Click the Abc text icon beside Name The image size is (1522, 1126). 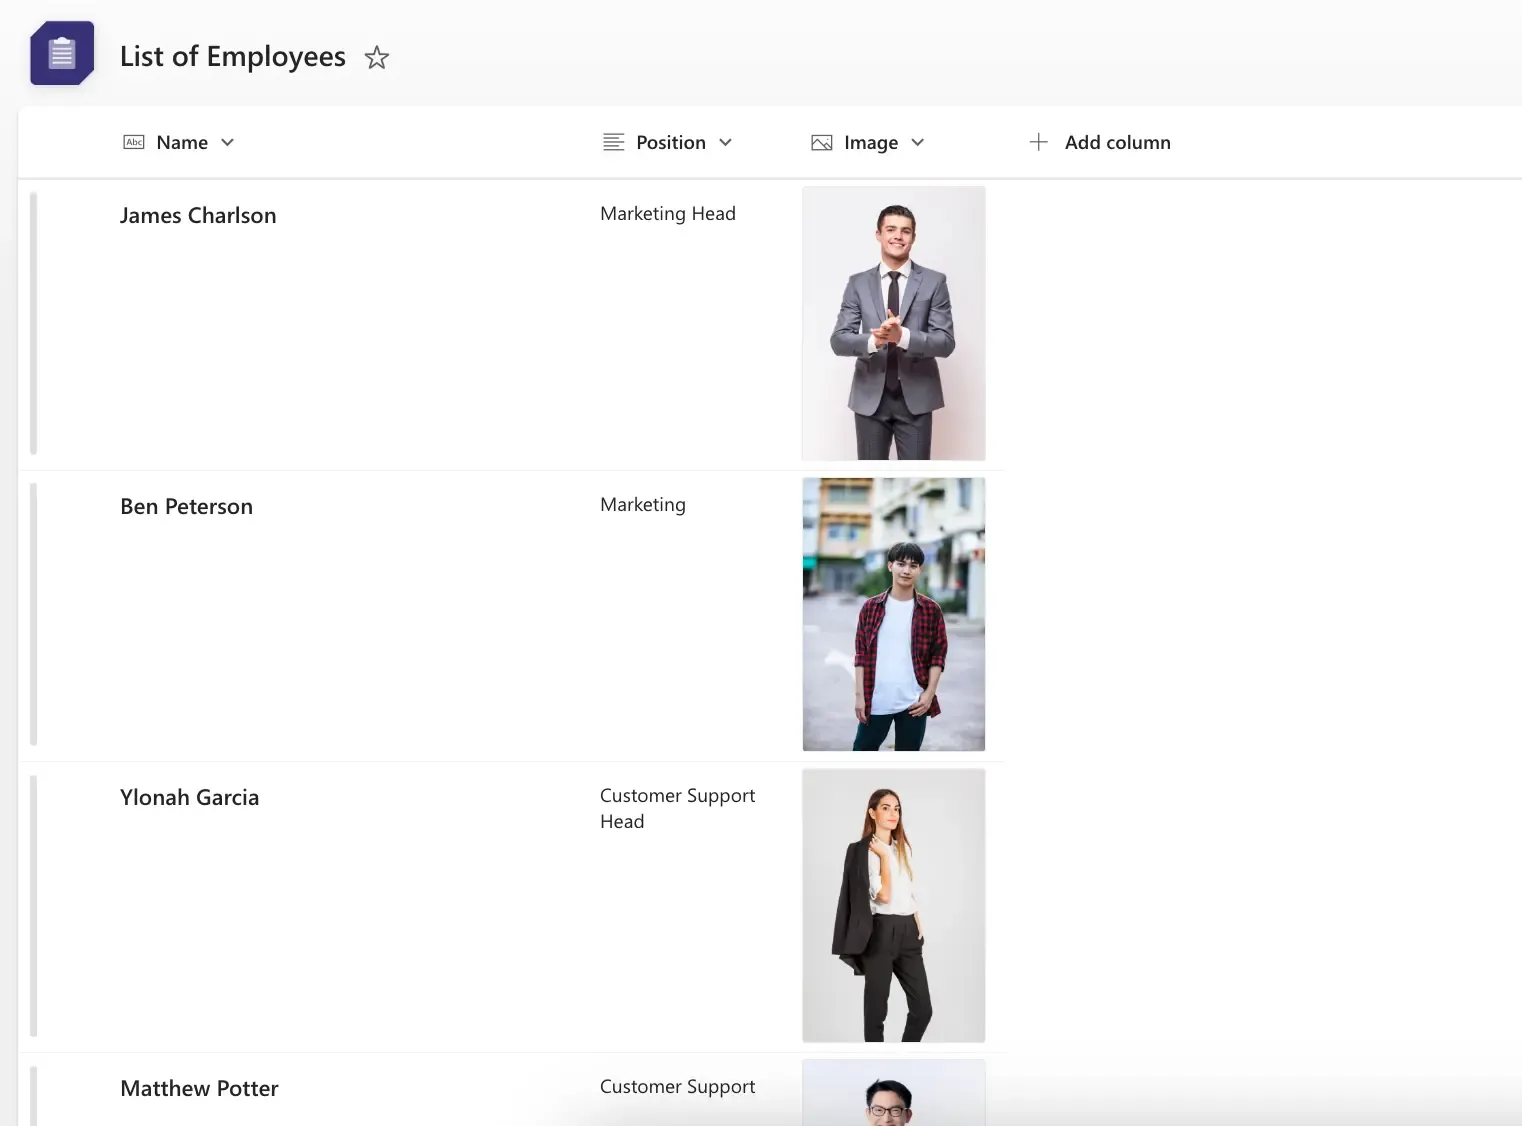click(134, 142)
